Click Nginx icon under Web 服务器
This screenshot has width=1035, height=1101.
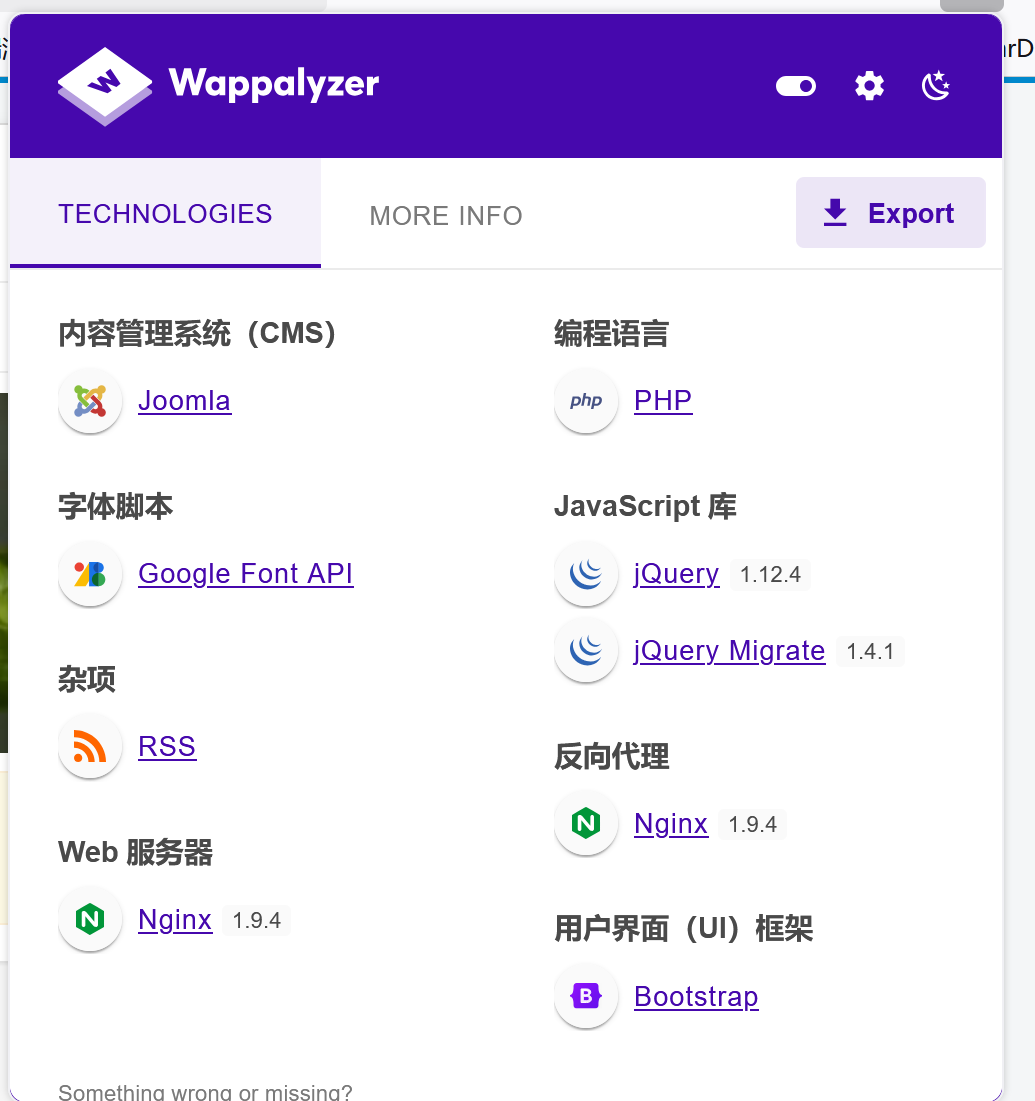[x=90, y=920]
